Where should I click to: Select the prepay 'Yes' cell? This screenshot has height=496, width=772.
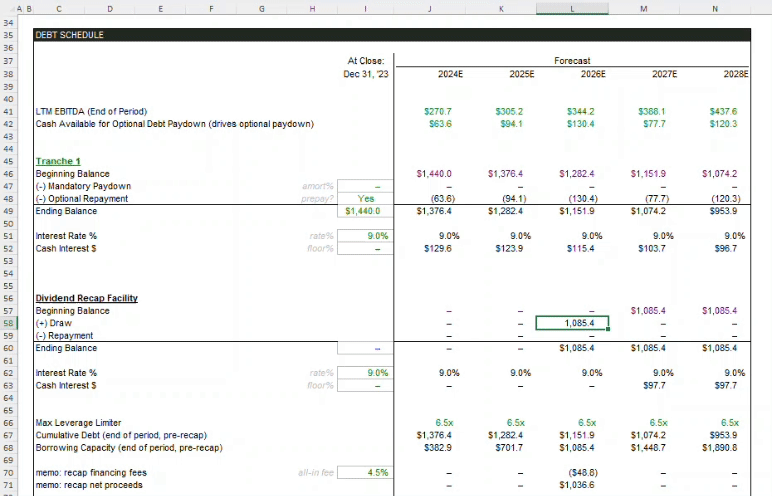click(x=366, y=198)
